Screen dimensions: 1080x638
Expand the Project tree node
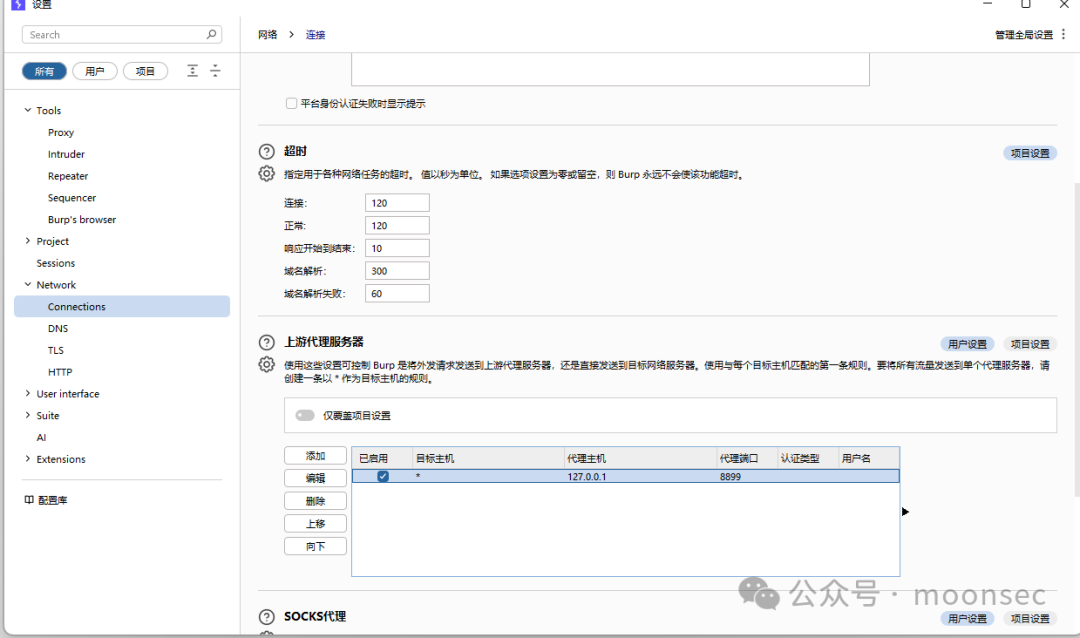28,240
